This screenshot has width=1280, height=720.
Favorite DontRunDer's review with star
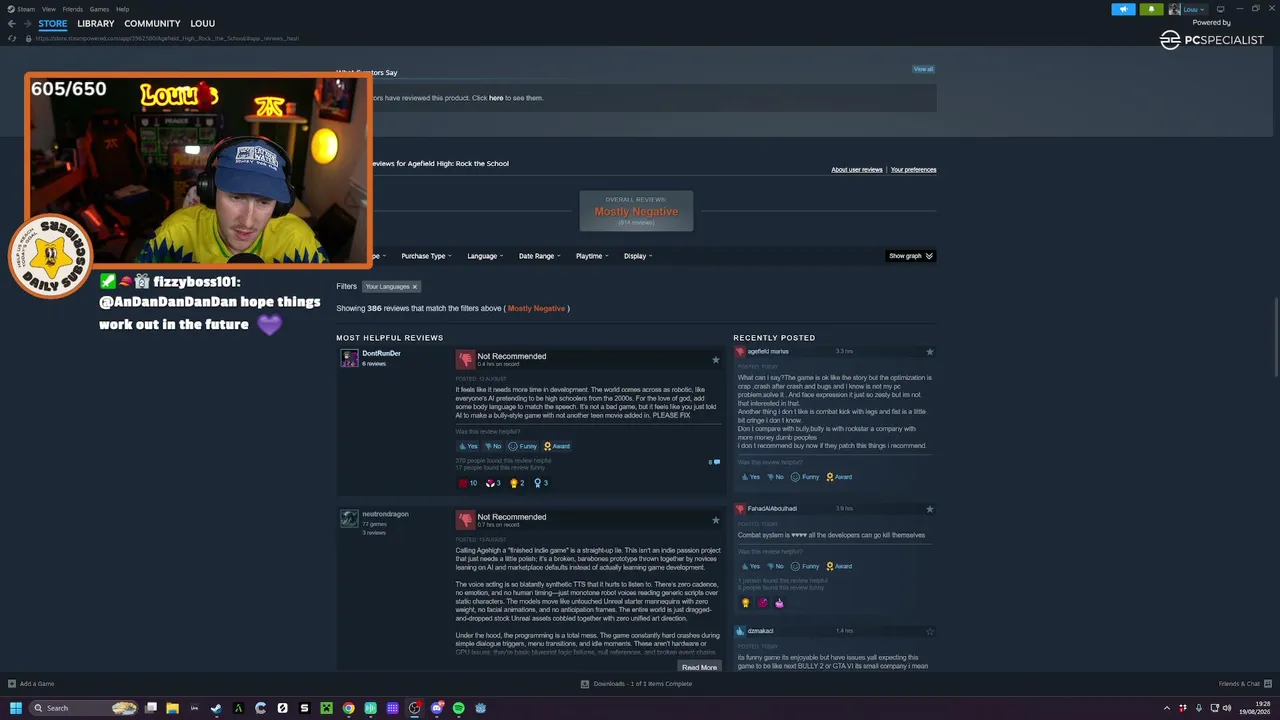click(715, 360)
